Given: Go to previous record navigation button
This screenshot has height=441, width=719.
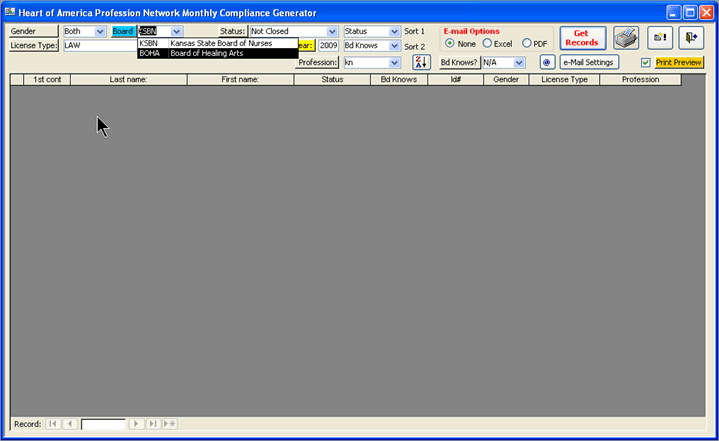Looking at the screenshot, I should [70, 424].
